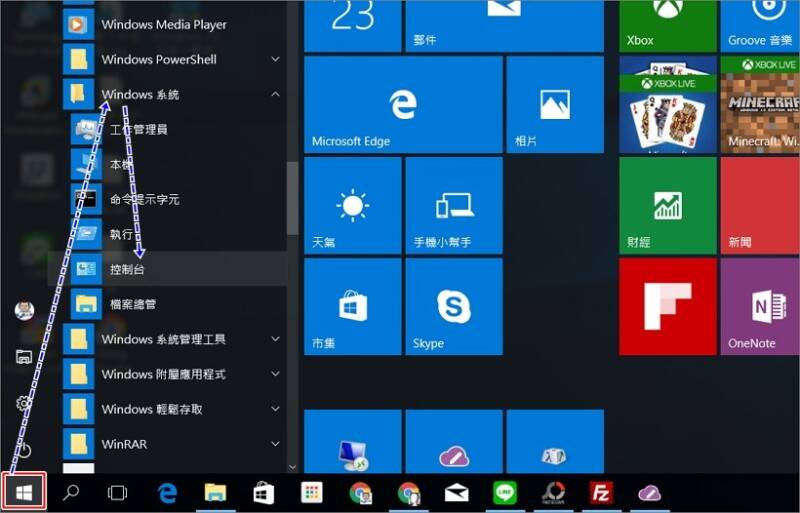800x513 pixels.
Task: Open the 新聞 (News) tile
Action: point(760,206)
